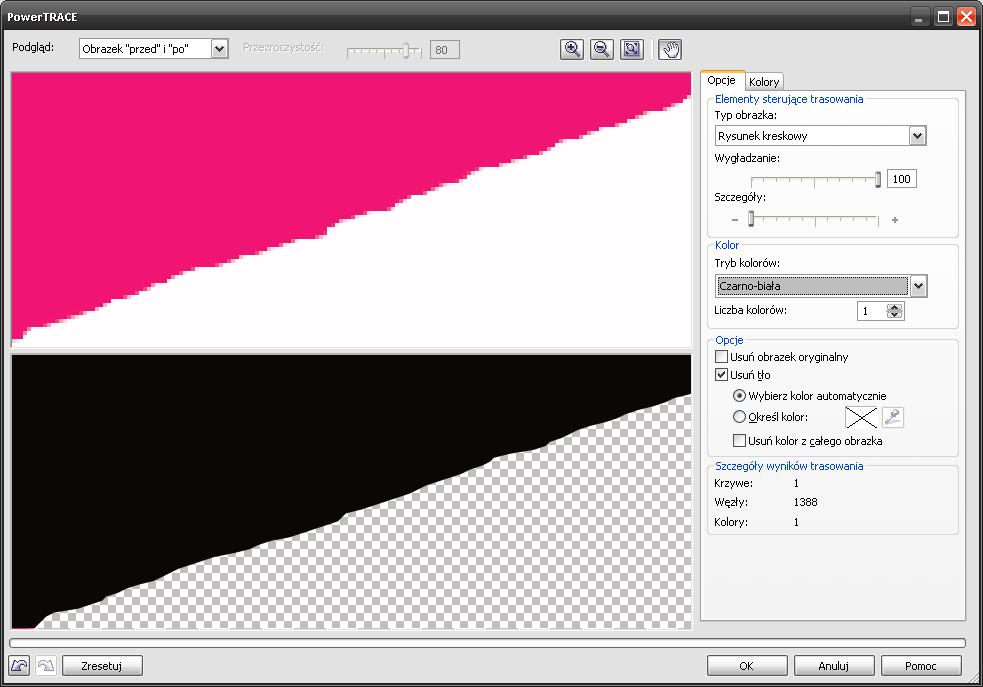Click the plus icon beside Szczegóły slider
This screenshot has width=983, height=687.
[894, 220]
